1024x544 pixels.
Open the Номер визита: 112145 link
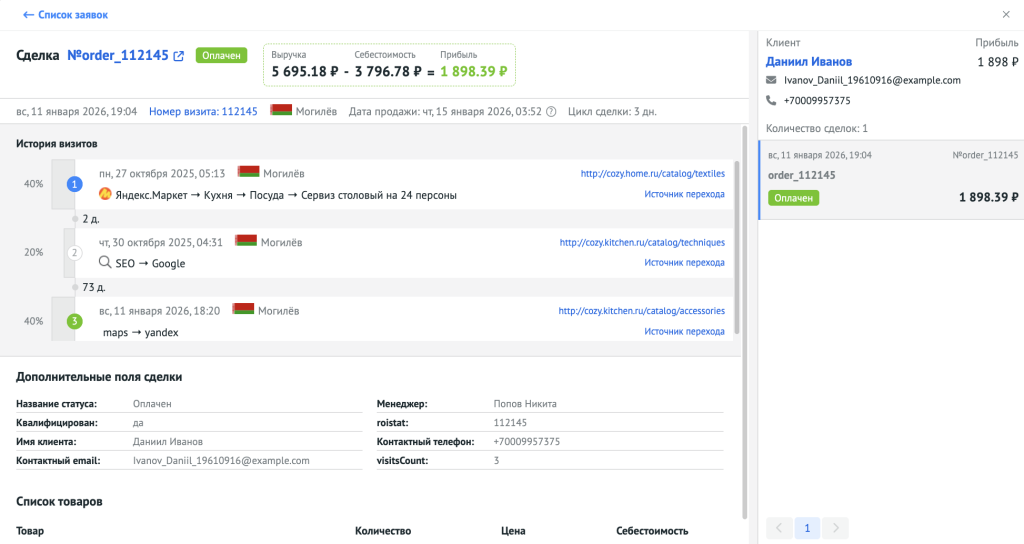pos(203,111)
